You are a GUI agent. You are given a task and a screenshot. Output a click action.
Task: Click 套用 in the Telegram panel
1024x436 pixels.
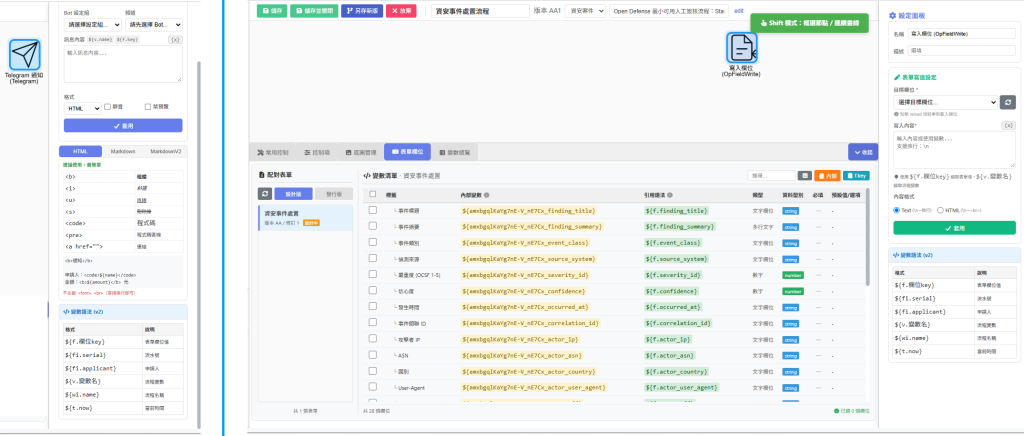(123, 125)
